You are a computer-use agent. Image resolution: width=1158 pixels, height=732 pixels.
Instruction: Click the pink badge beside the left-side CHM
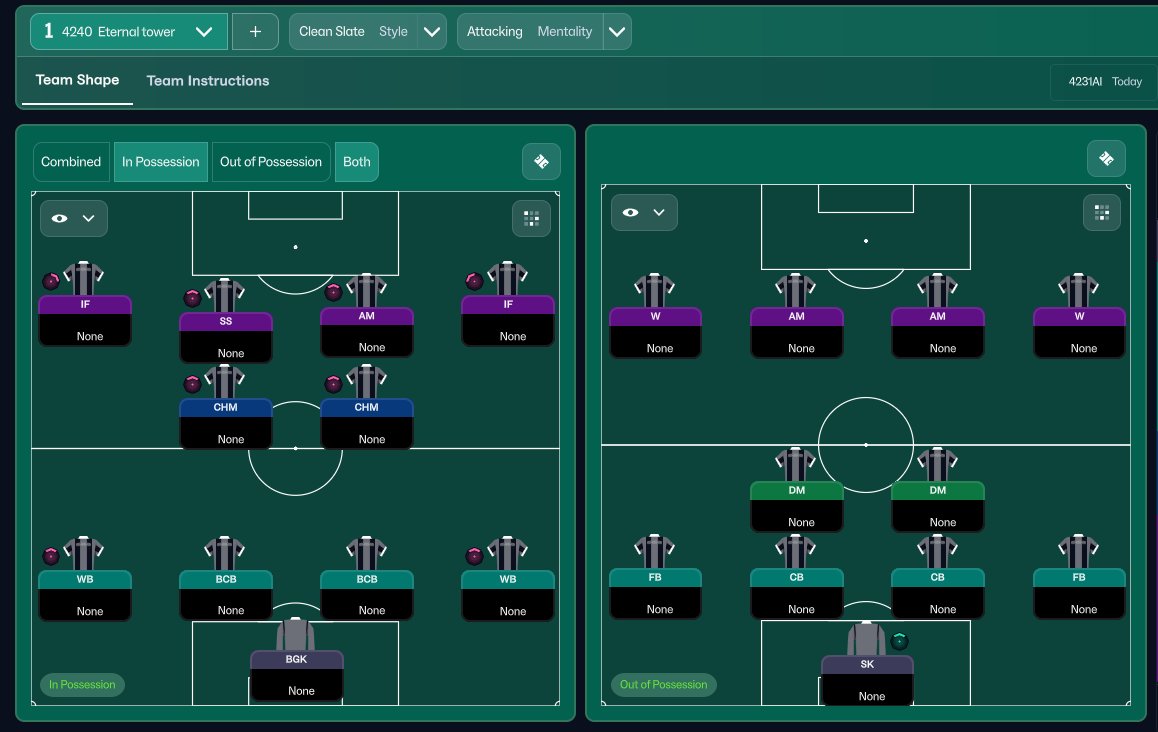click(192, 383)
